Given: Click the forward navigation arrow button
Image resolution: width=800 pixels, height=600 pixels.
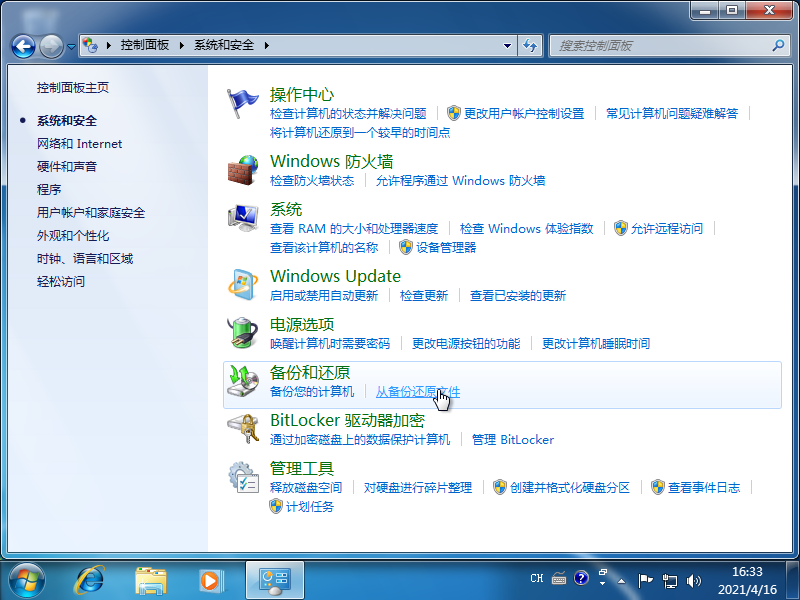Looking at the screenshot, I should 51,46.
